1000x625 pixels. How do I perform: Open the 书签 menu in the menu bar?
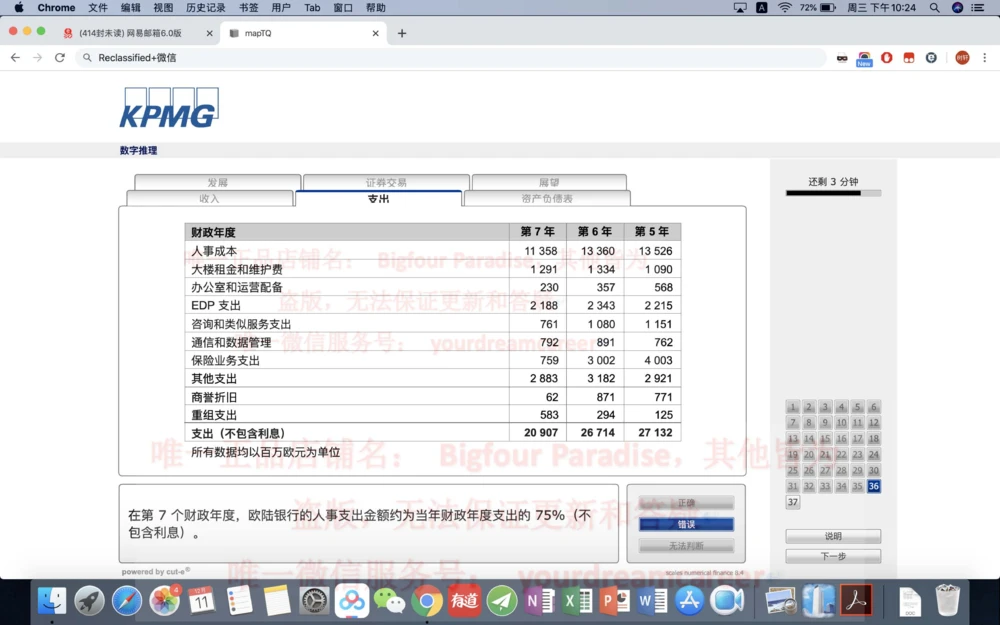tap(248, 8)
